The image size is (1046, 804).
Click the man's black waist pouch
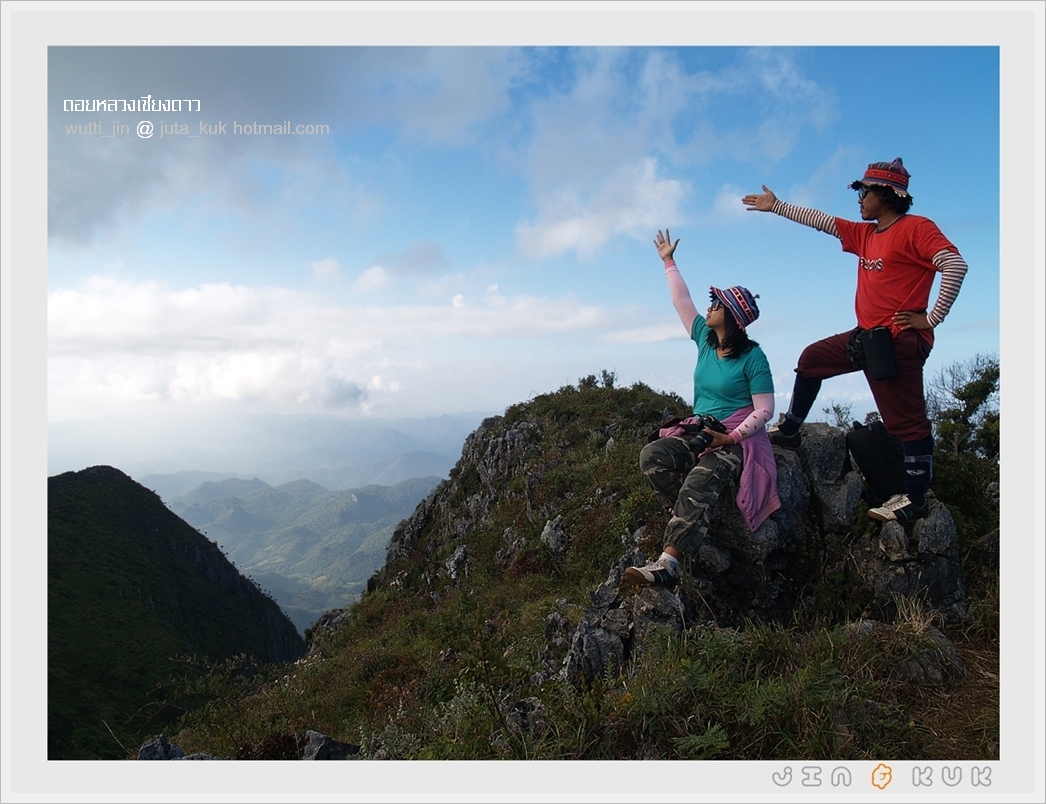[876, 353]
